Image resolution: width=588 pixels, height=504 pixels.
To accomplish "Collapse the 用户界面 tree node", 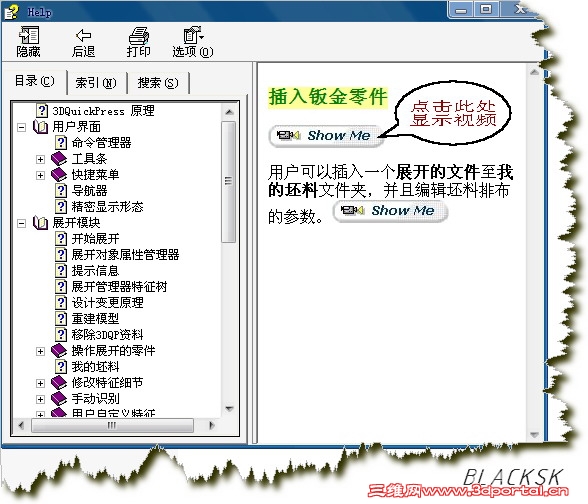I will pyautogui.click(x=22, y=128).
